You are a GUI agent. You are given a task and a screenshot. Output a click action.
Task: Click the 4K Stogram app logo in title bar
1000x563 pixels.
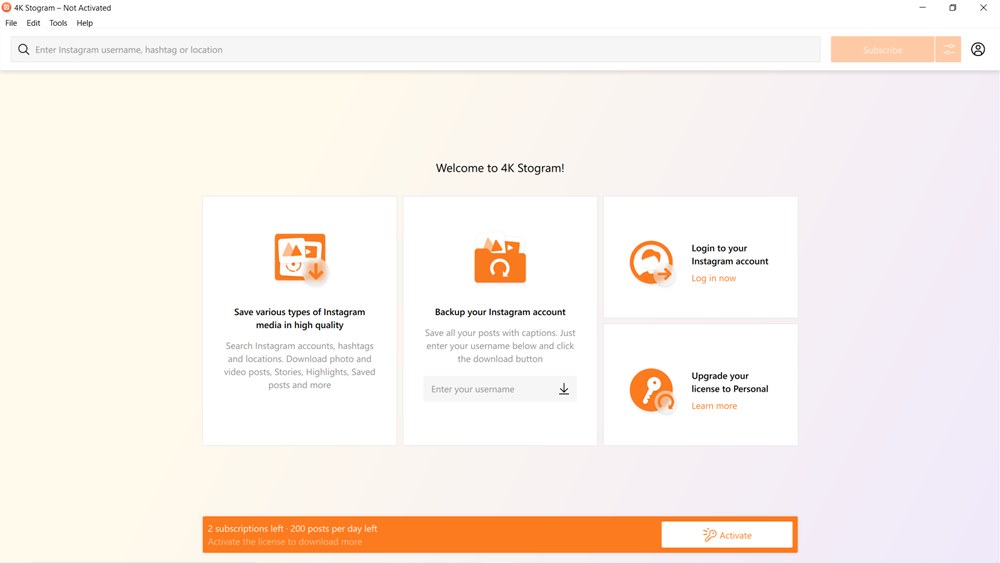coord(7,8)
